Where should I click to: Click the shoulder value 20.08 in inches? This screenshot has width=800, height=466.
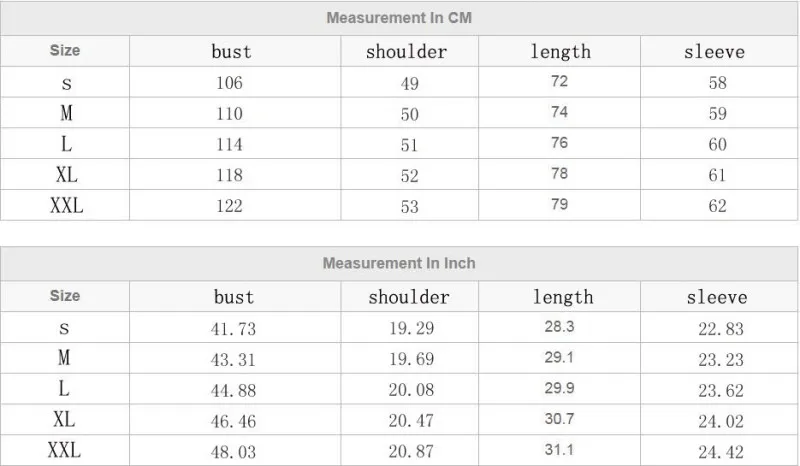(x=411, y=389)
